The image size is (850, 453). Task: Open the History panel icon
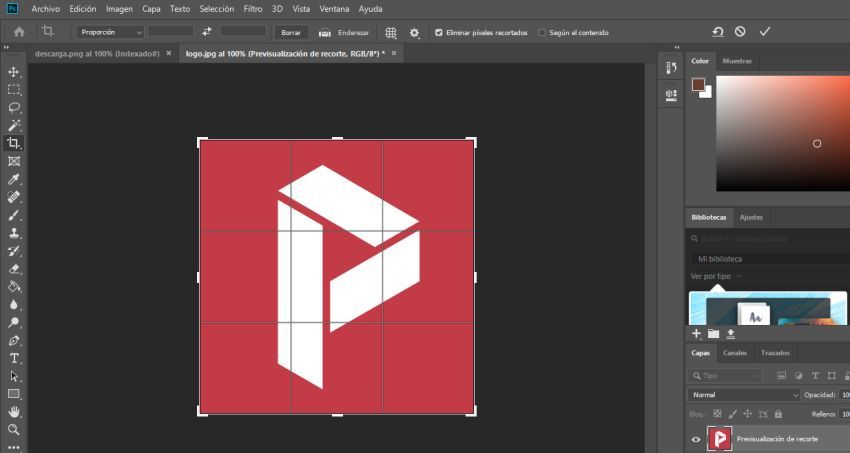[671, 68]
